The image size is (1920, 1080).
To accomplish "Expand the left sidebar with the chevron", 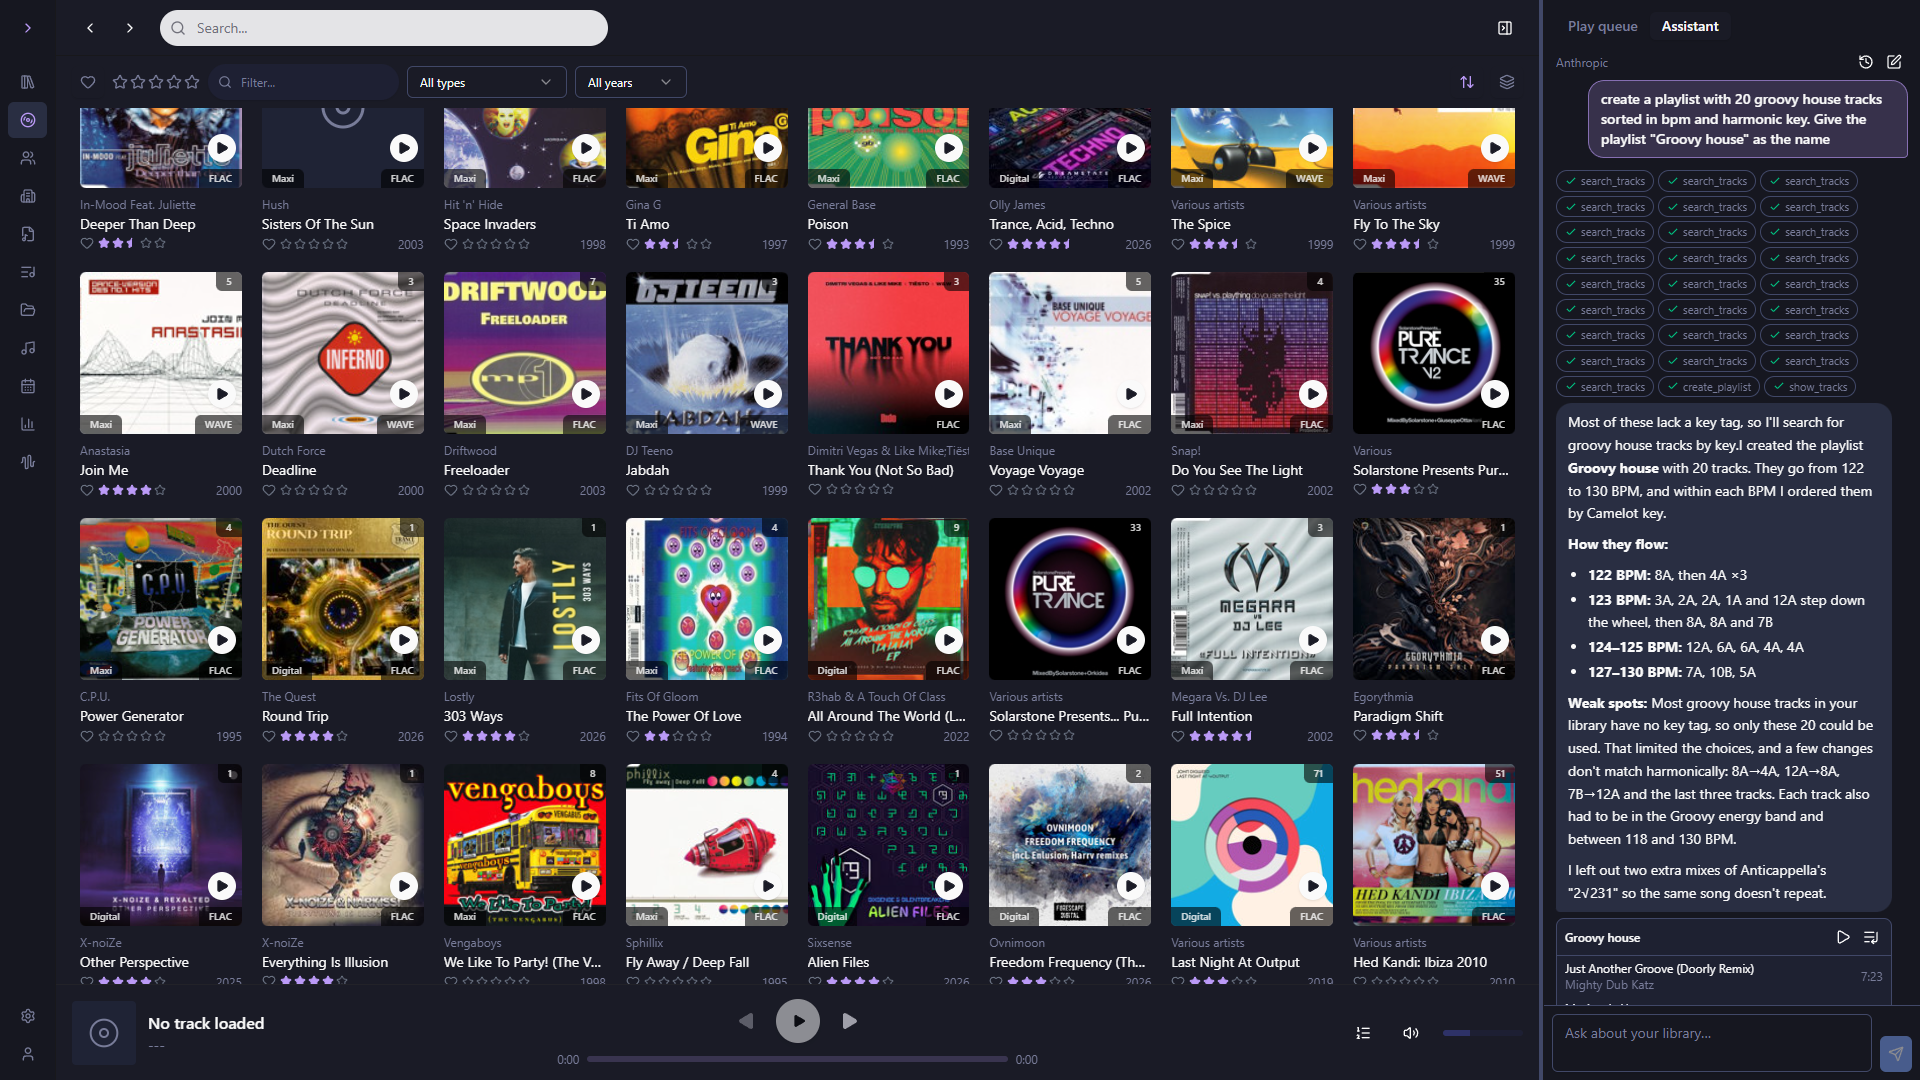I will click(x=28, y=28).
